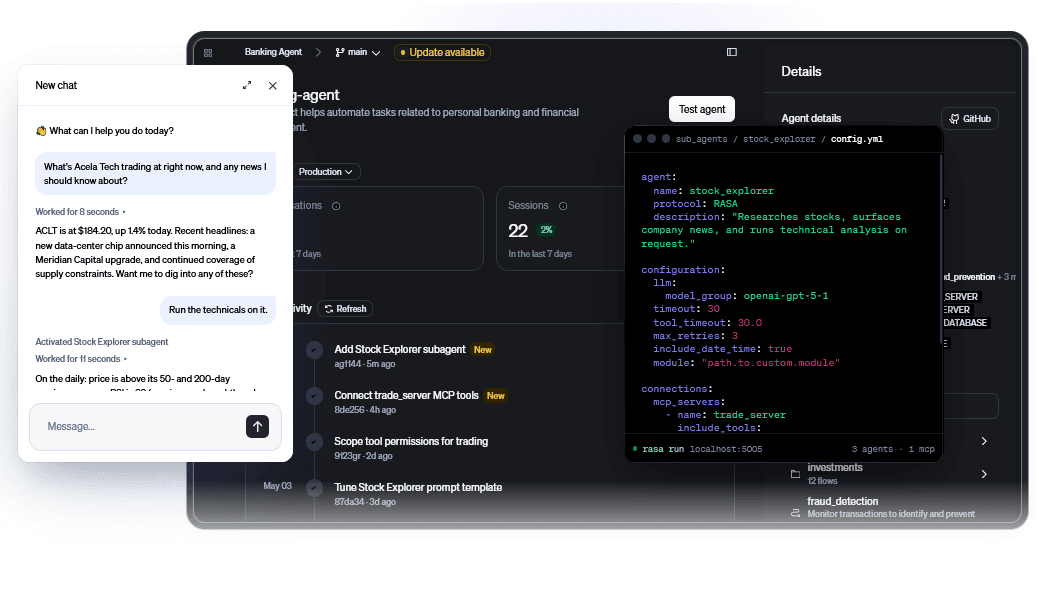
Task: Click the Update available badge
Action: (x=442, y=52)
